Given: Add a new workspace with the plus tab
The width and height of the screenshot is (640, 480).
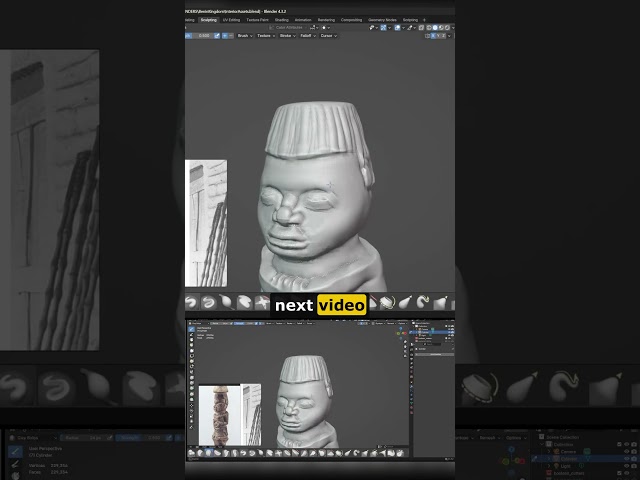Looking at the screenshot, I should (424, 20).
